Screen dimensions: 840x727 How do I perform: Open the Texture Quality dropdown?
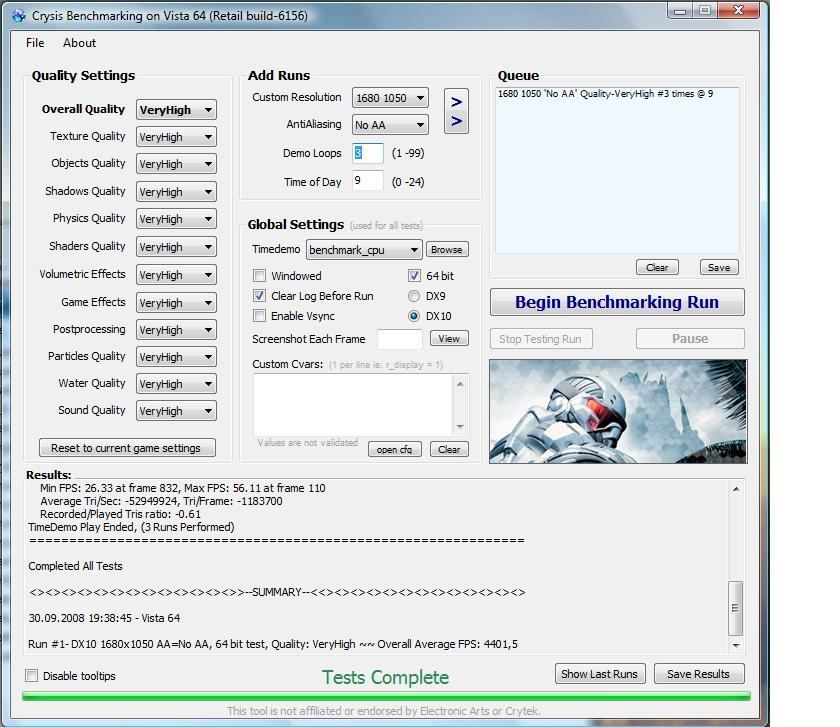coord(176,137)
